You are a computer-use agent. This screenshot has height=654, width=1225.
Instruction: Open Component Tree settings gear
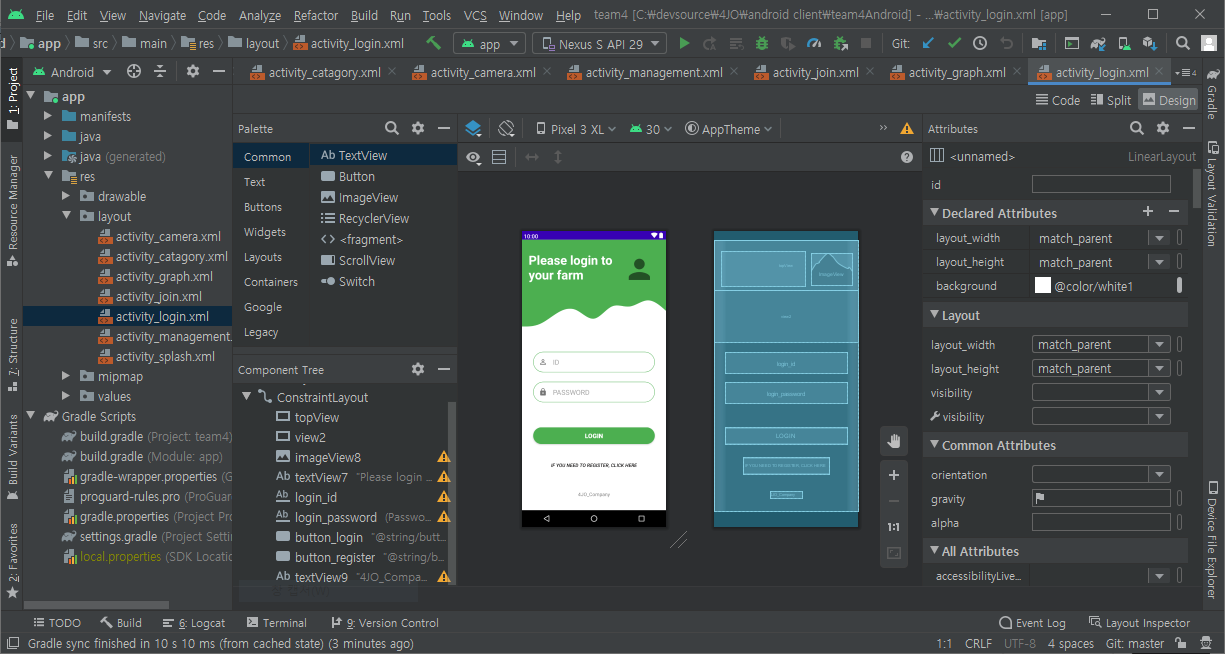(418, 369)
